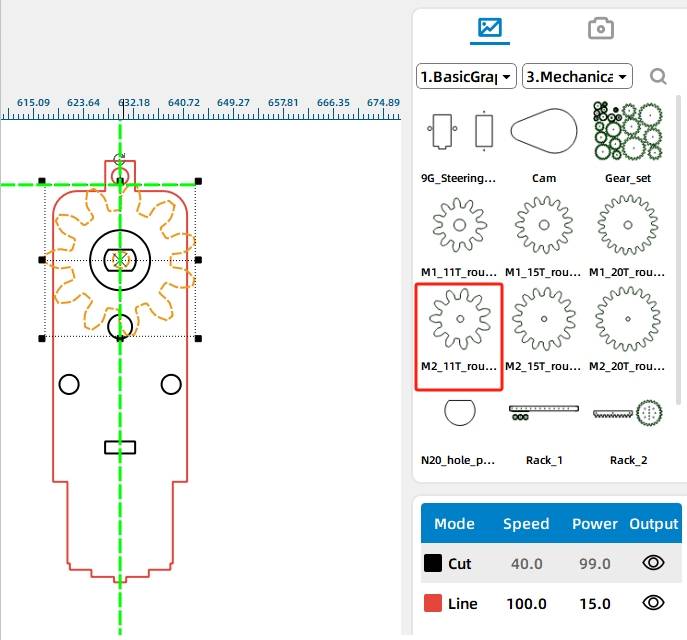This screenshot has height=640, width=687.
Task: Expand the 1.BasicGraphics category dropdown
Action: coord(466,76)
